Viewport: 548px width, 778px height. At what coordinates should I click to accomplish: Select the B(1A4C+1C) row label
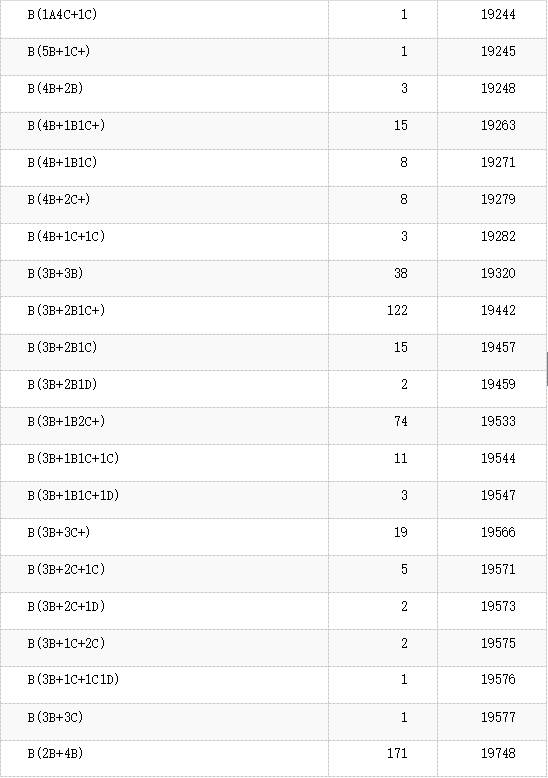point(63,14)
